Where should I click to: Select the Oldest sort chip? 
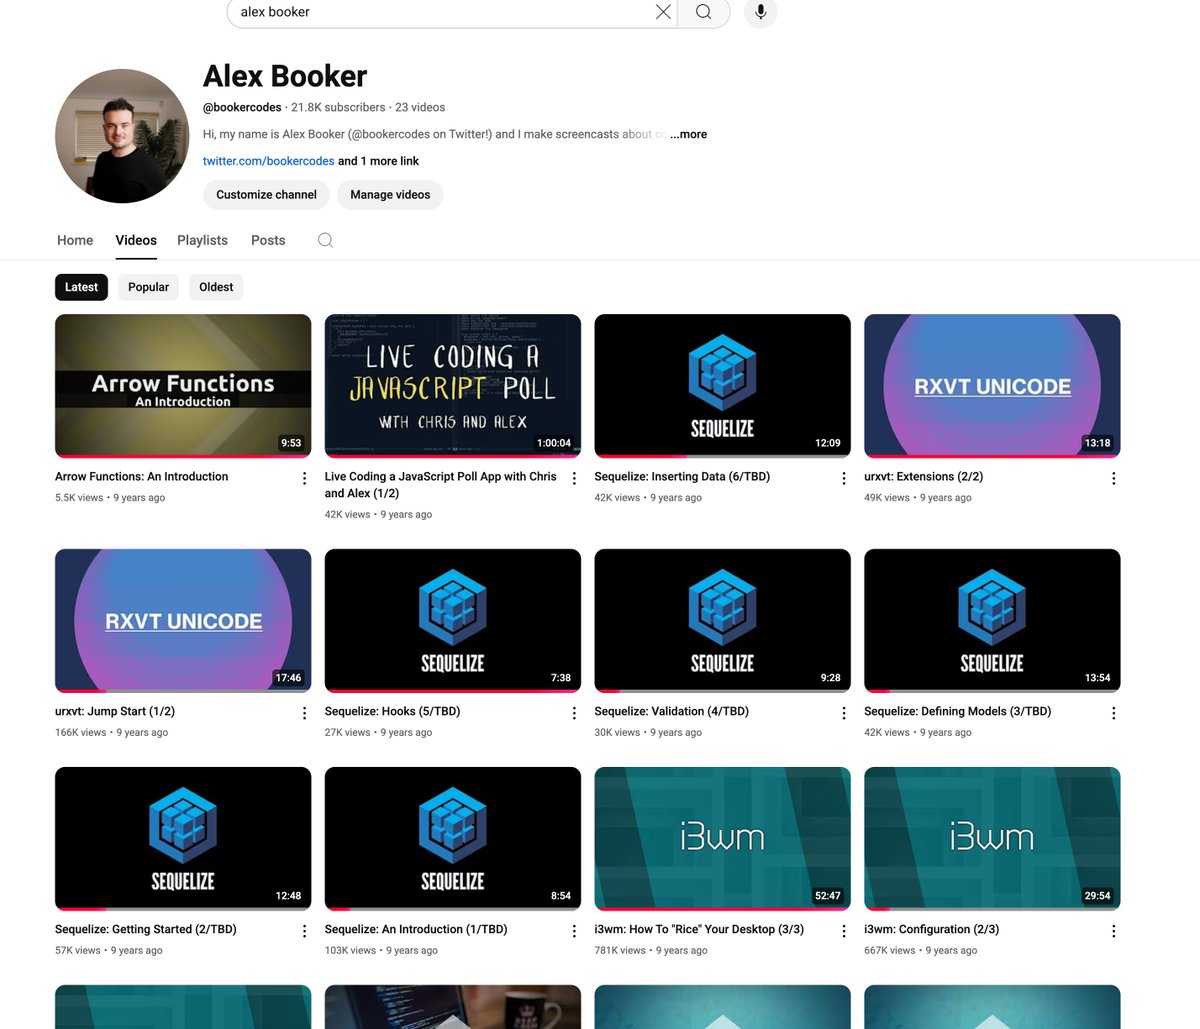tap(216, 287)
